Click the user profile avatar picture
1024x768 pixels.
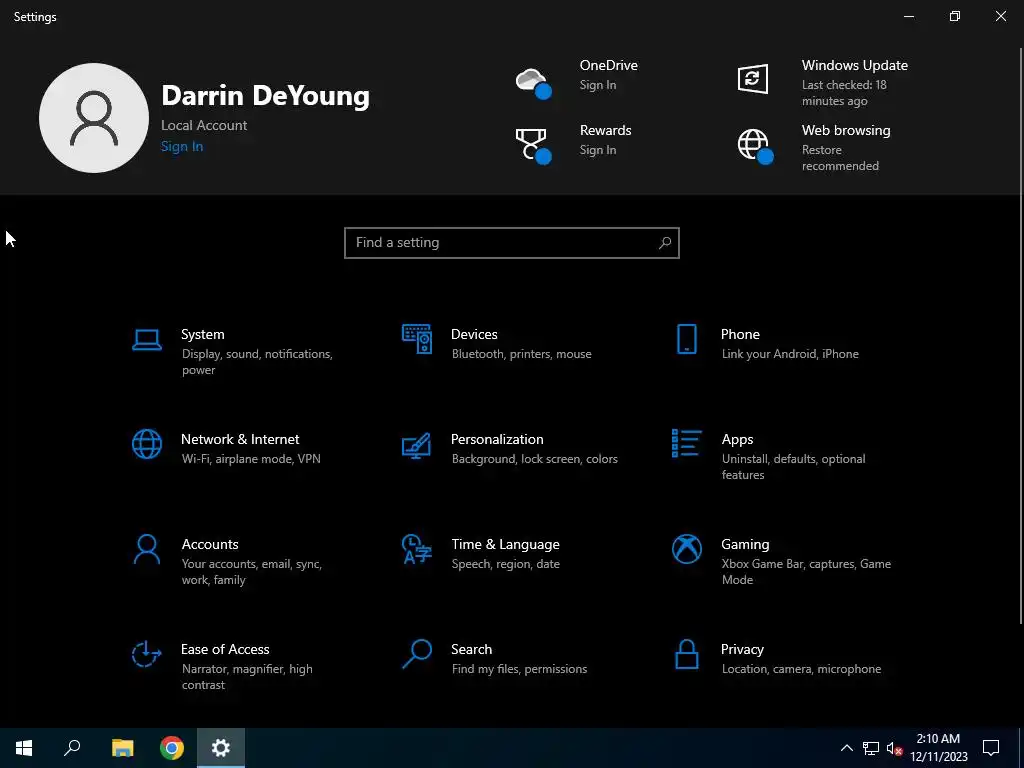pos(94,118)
